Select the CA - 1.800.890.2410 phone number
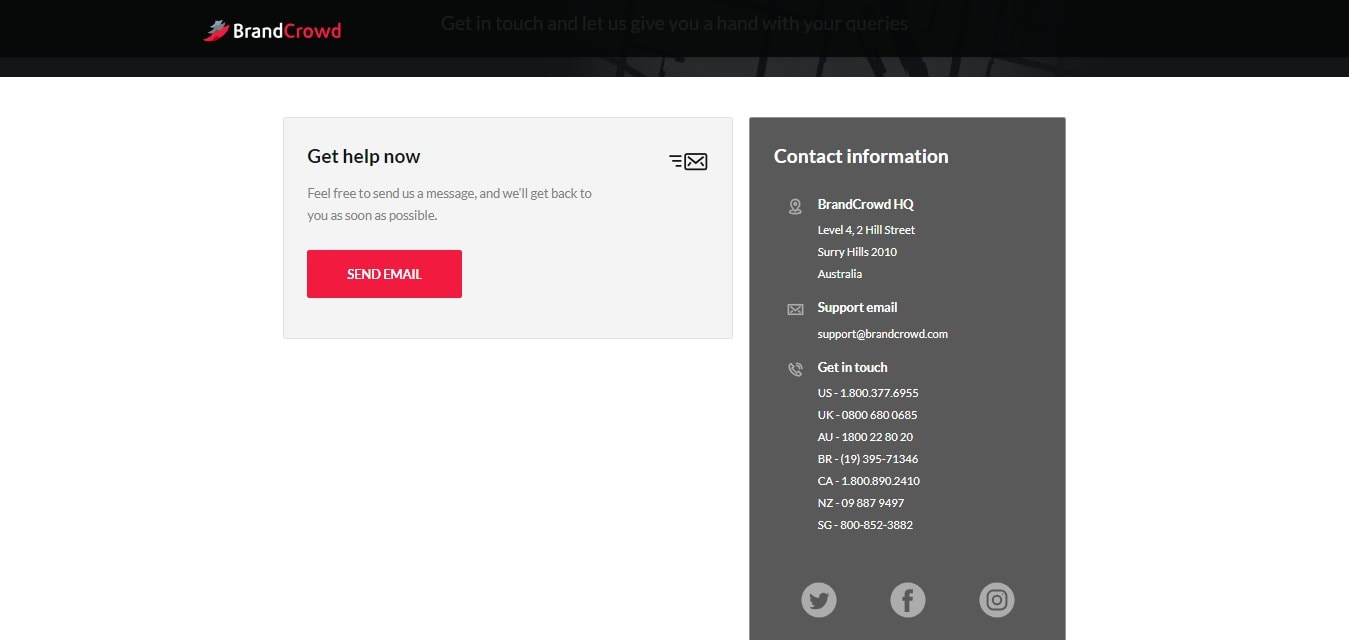Screen dimensions: 1349x640 click(x=868, y=481)
